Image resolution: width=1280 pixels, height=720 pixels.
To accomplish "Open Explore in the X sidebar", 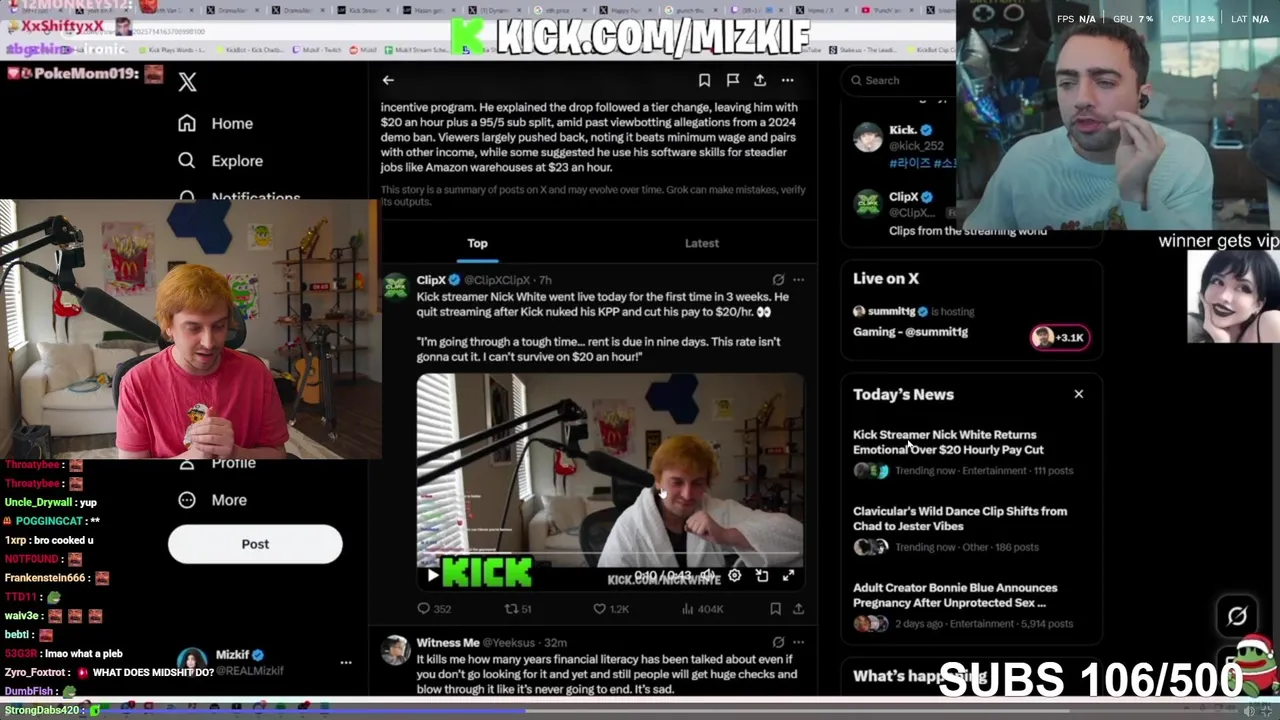I will pyautogui.click(x=220, y=160).
